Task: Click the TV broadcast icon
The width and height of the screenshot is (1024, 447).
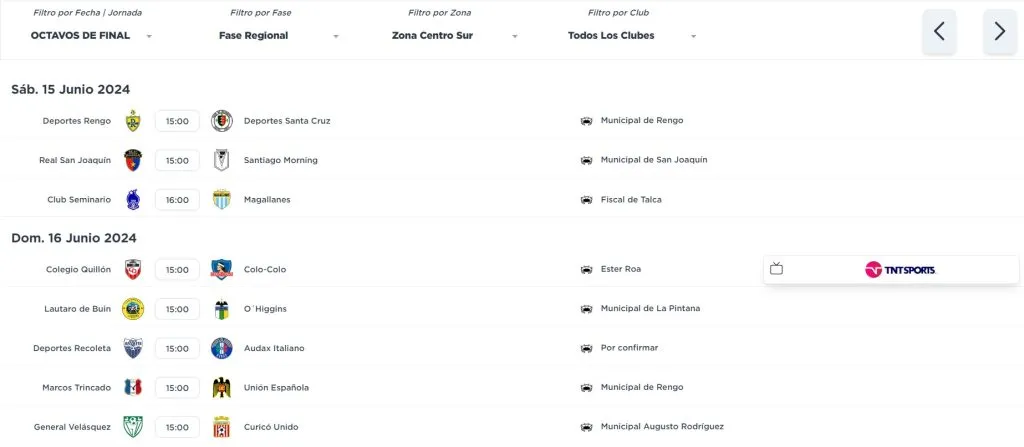Action: tap(777, 269)
